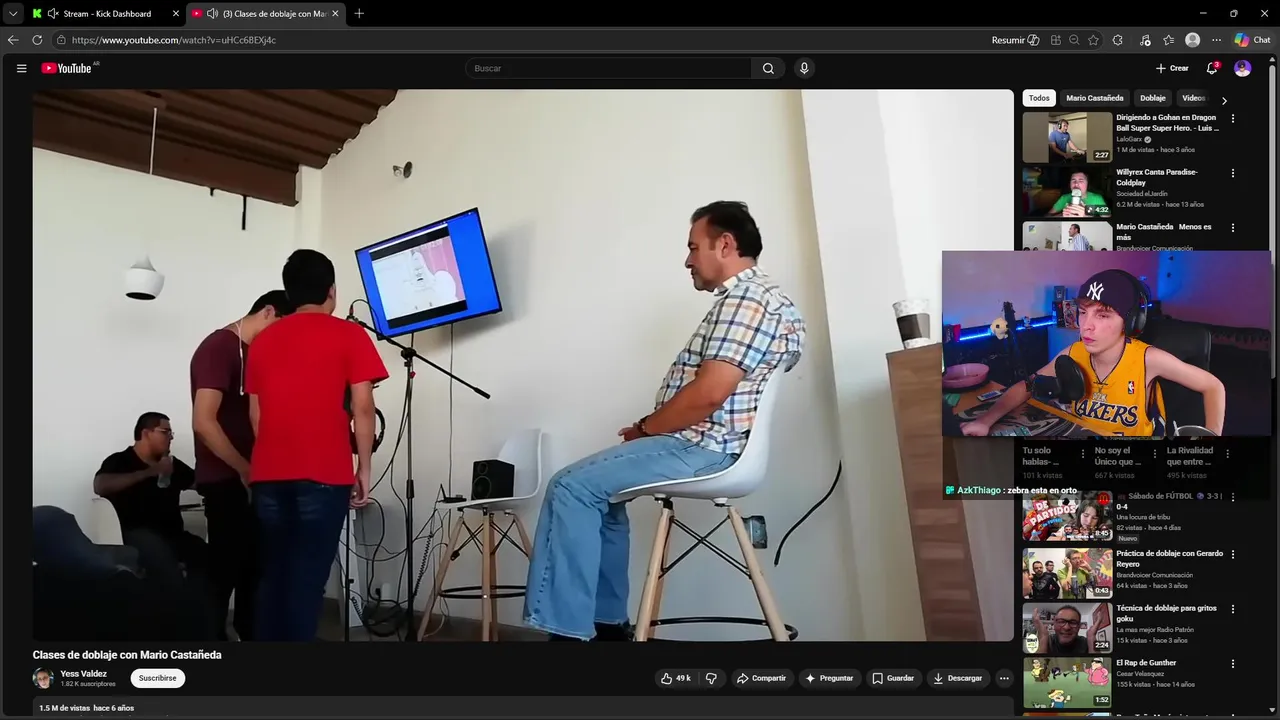Open options for El Rap de Gunther
The width and height of the screenshot is (1280, 720).
1232,663
